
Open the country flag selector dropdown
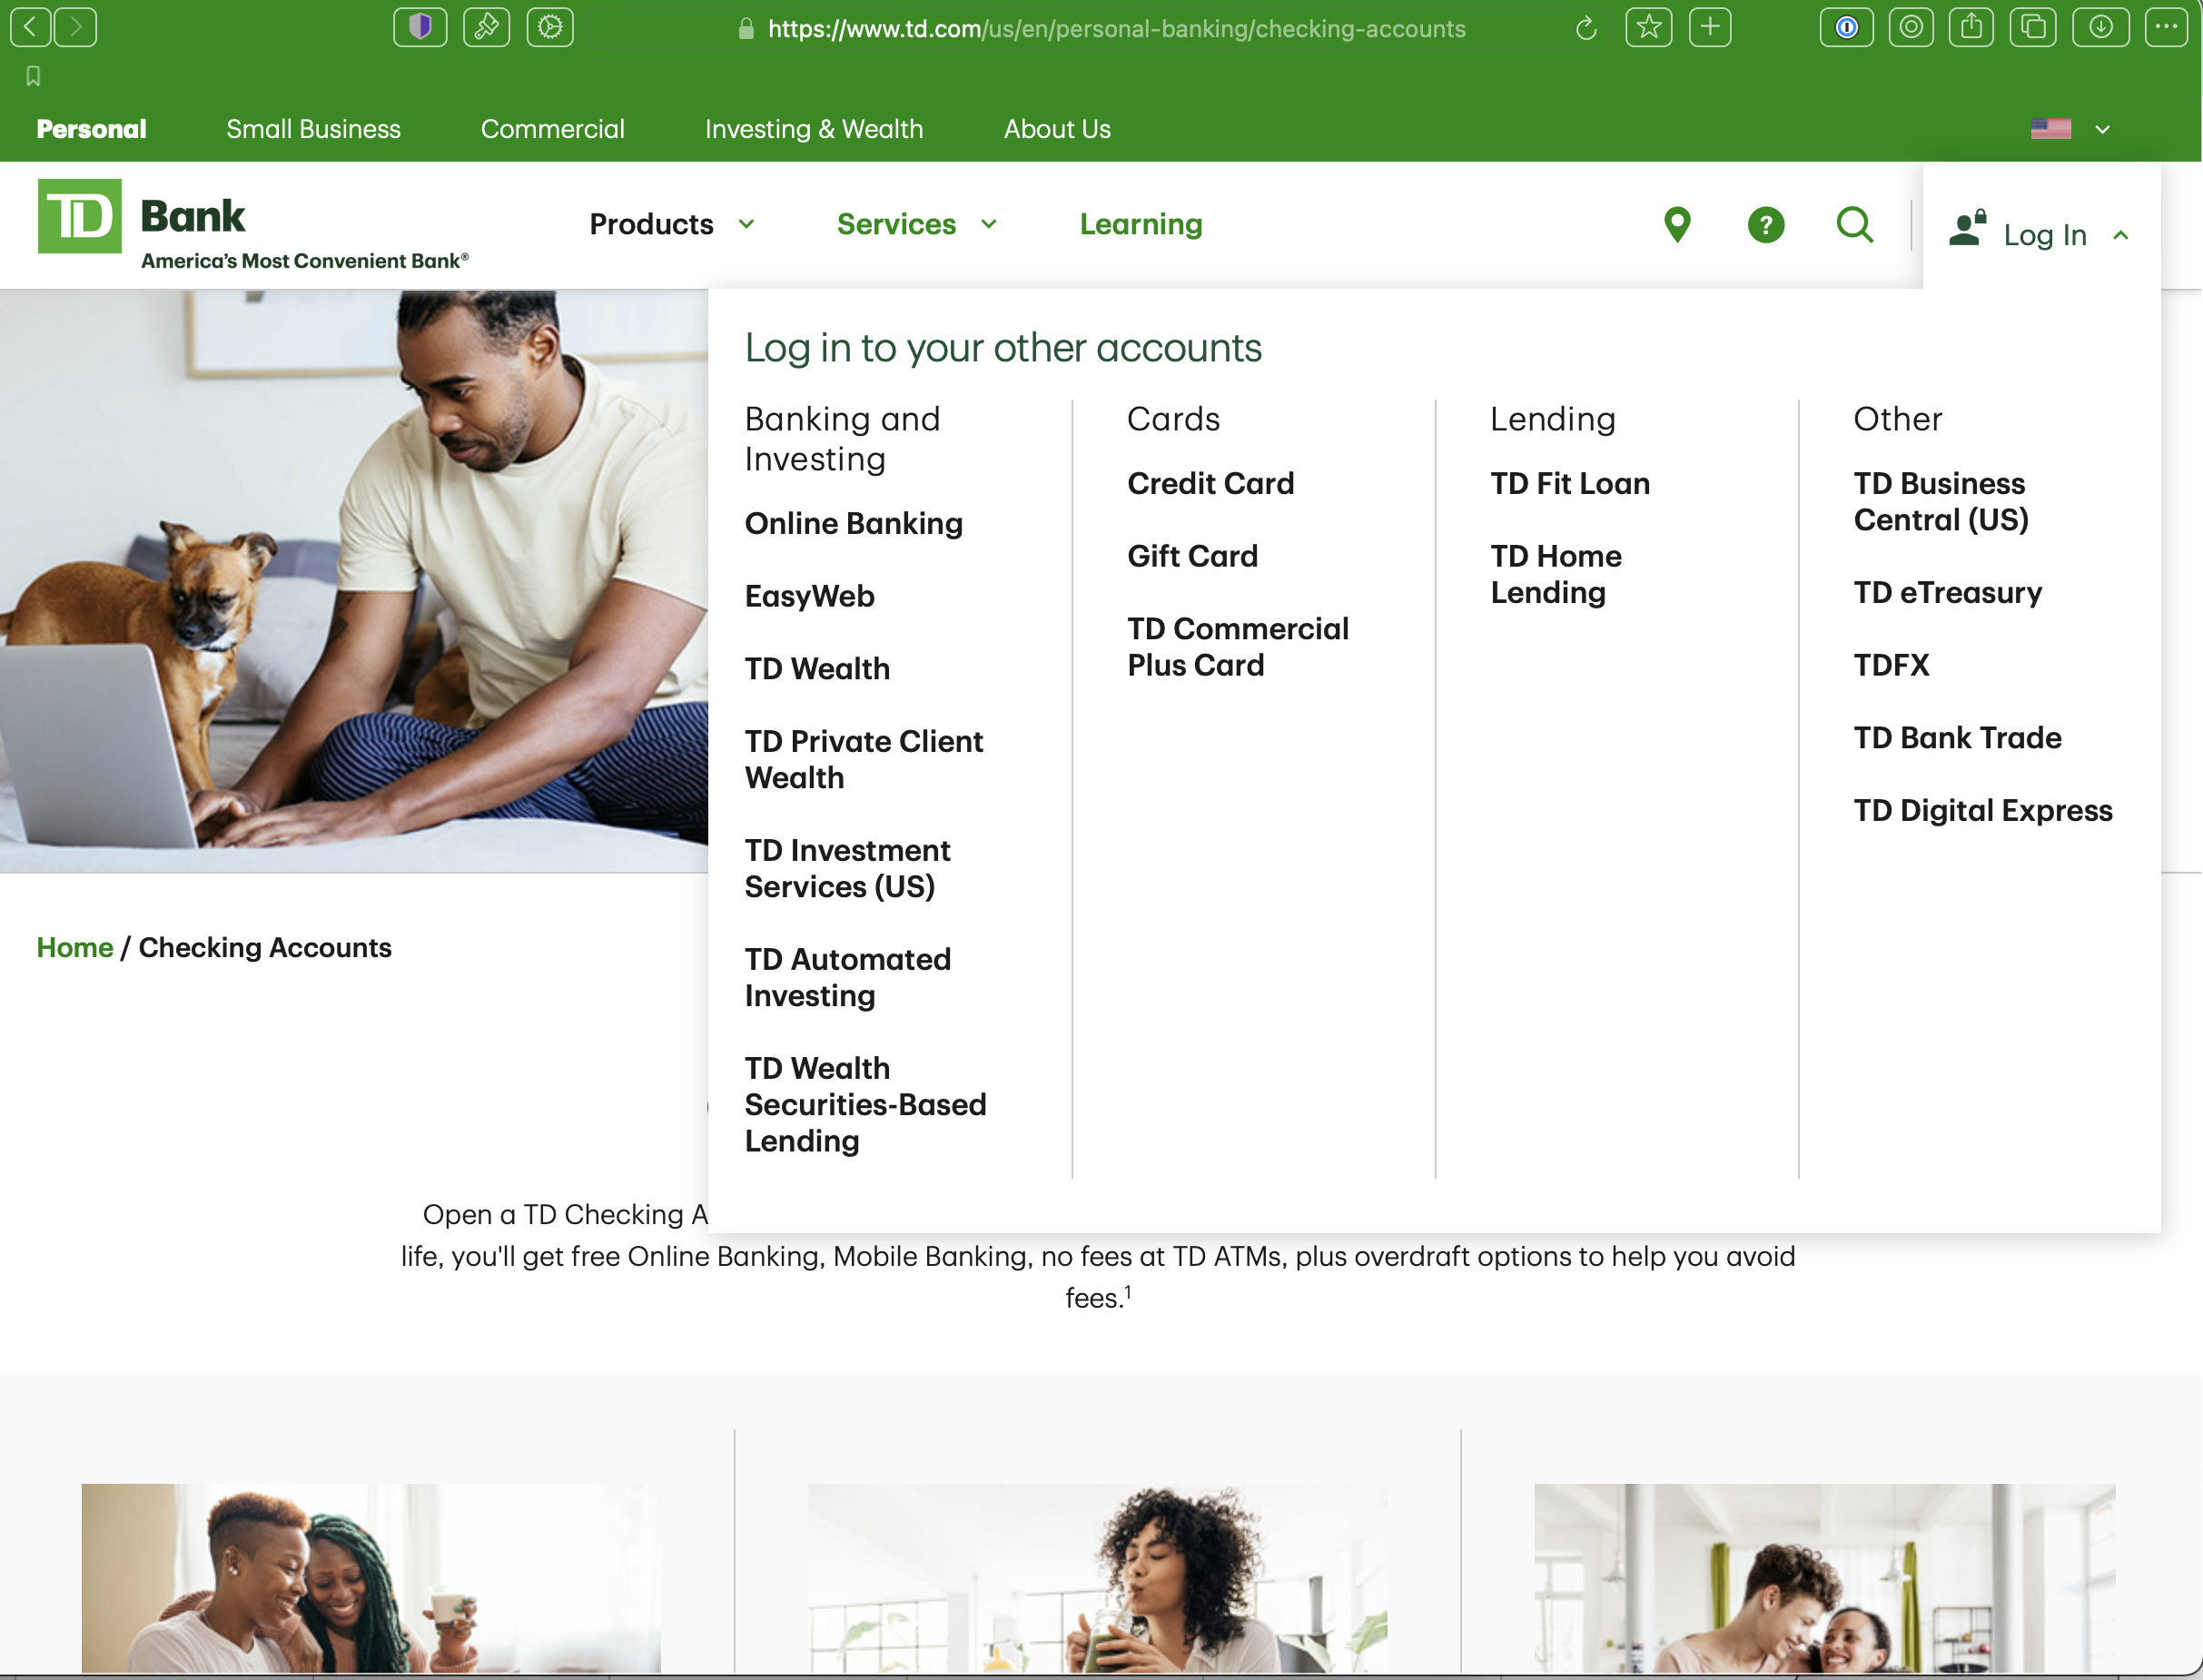click(x=2071, y=129)
